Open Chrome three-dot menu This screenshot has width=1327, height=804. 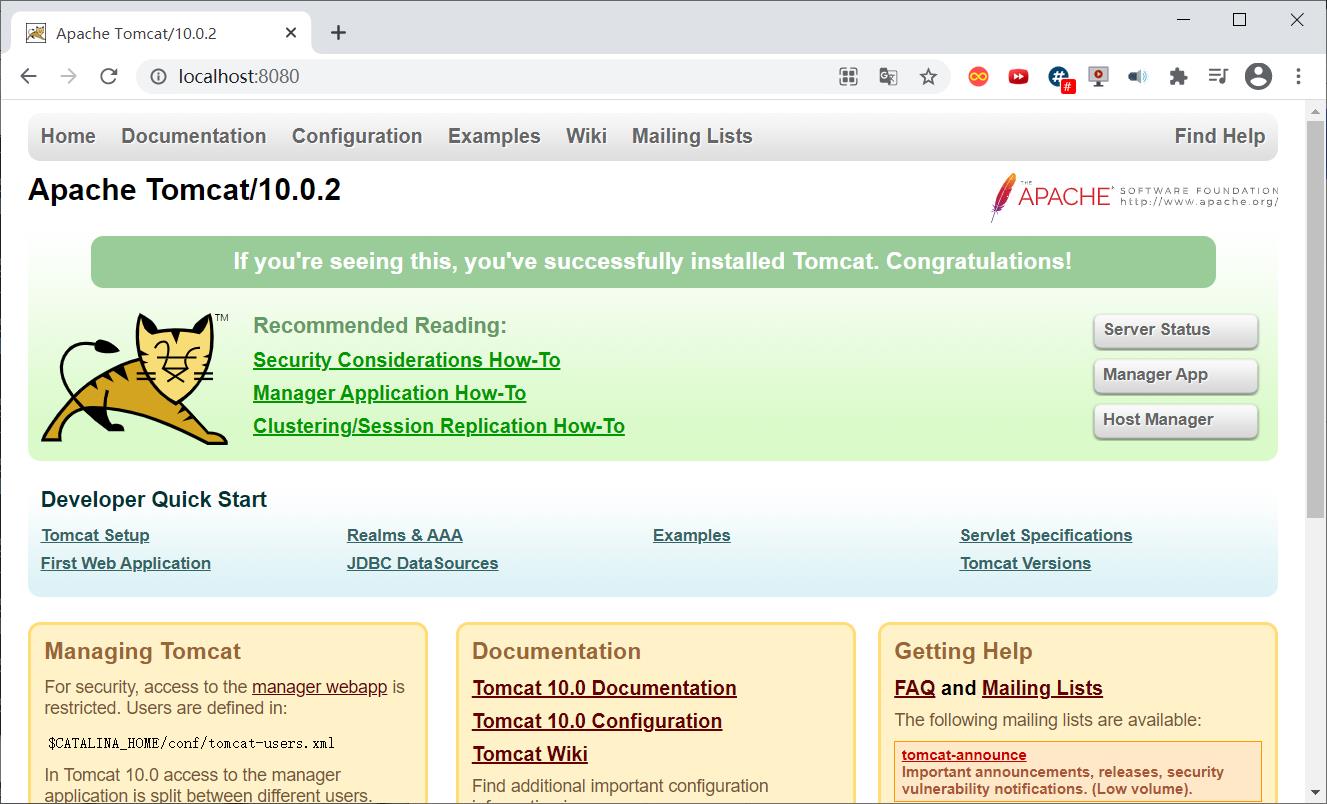pyautogui.click(x=1298, y=76)
